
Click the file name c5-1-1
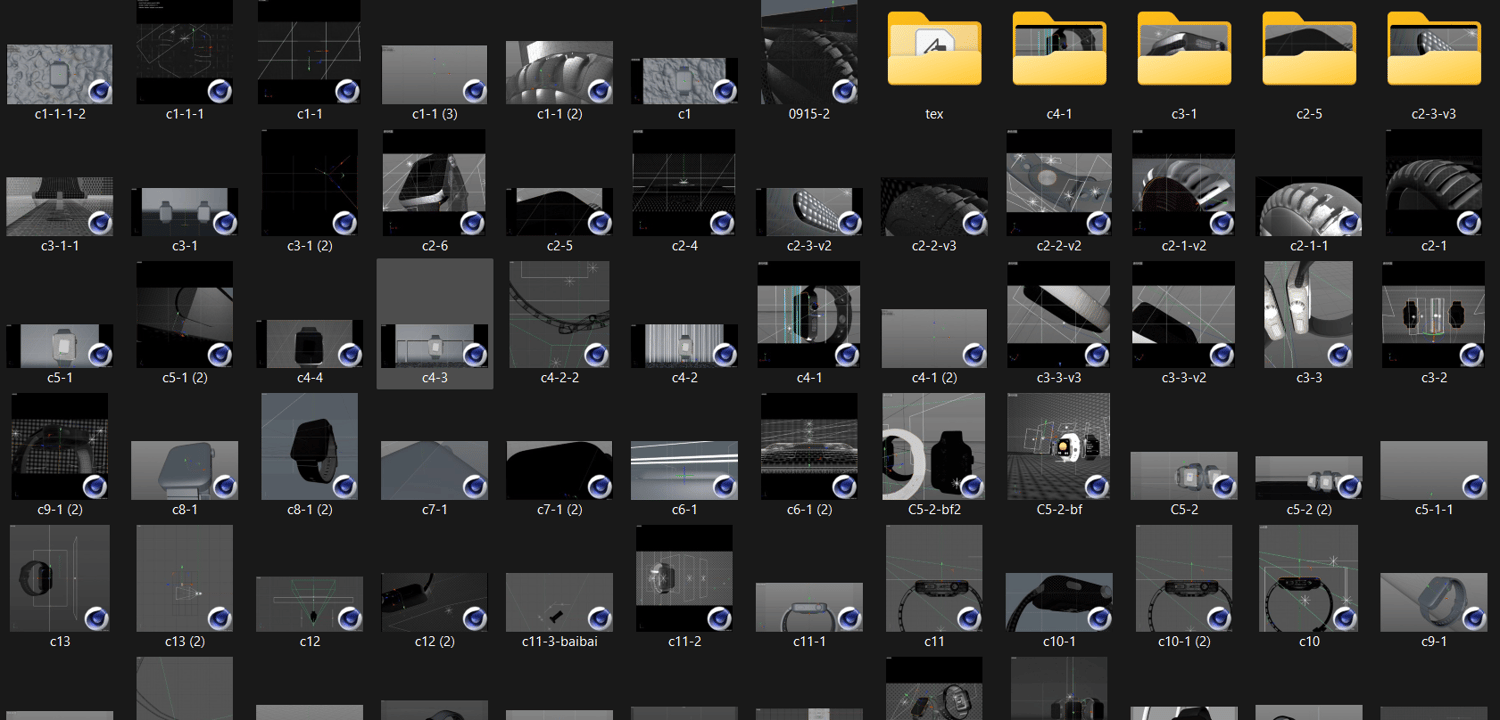(x=1434, y=510)
